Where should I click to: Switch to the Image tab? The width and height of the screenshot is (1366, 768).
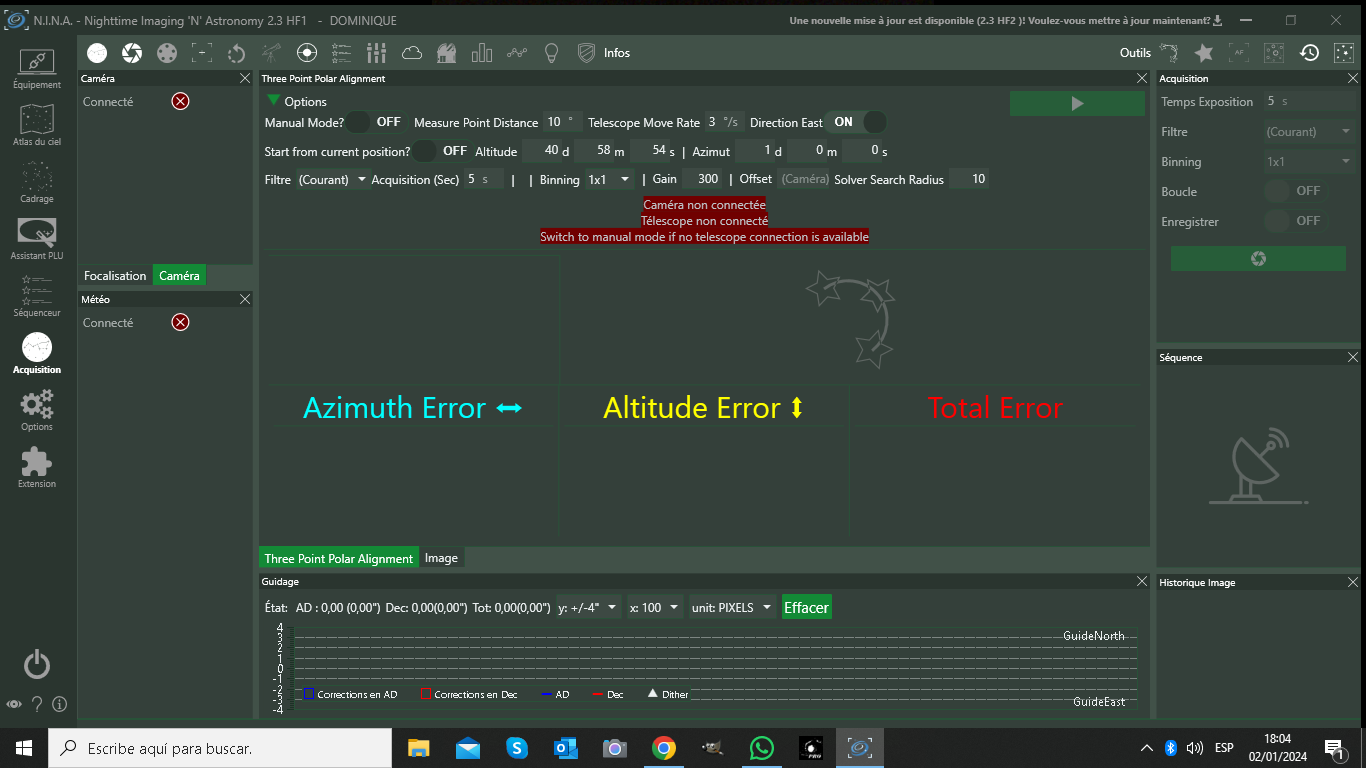[441, 558]
